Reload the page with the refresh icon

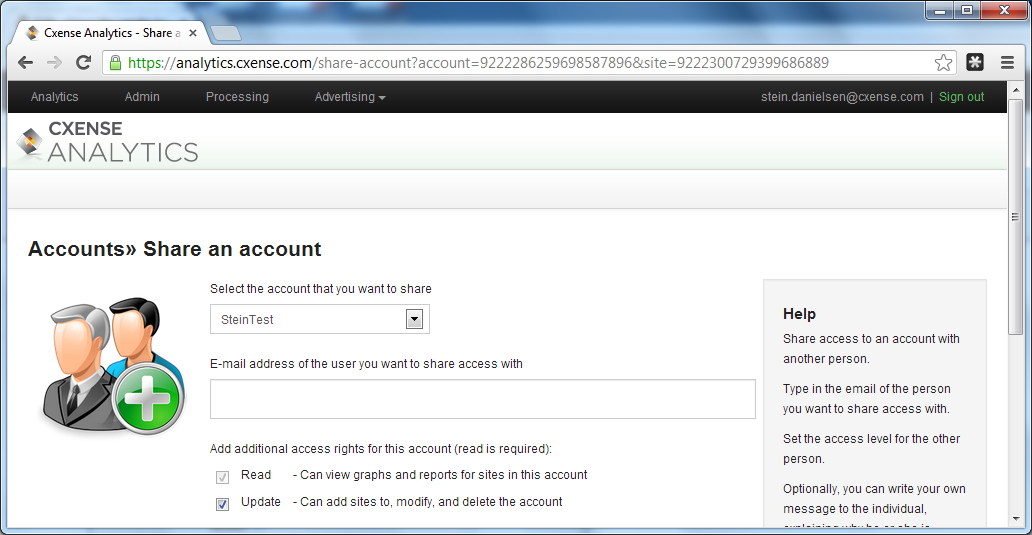point(84,63)
